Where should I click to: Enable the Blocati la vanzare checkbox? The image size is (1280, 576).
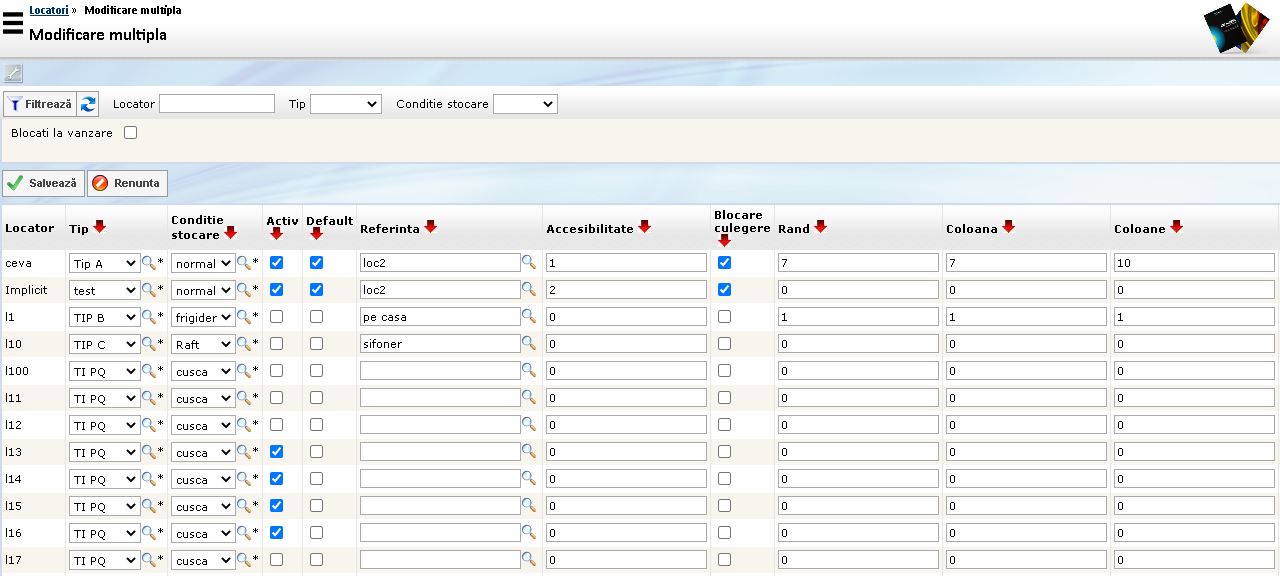[130, 132]
